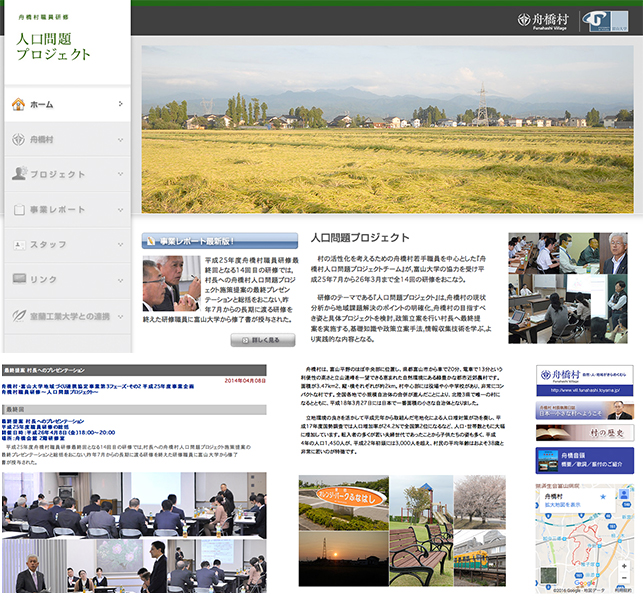Click the leaf icon beside 室蘭工業大学との連携
Screen dimensions: 643x602
[x=19, y=315]
